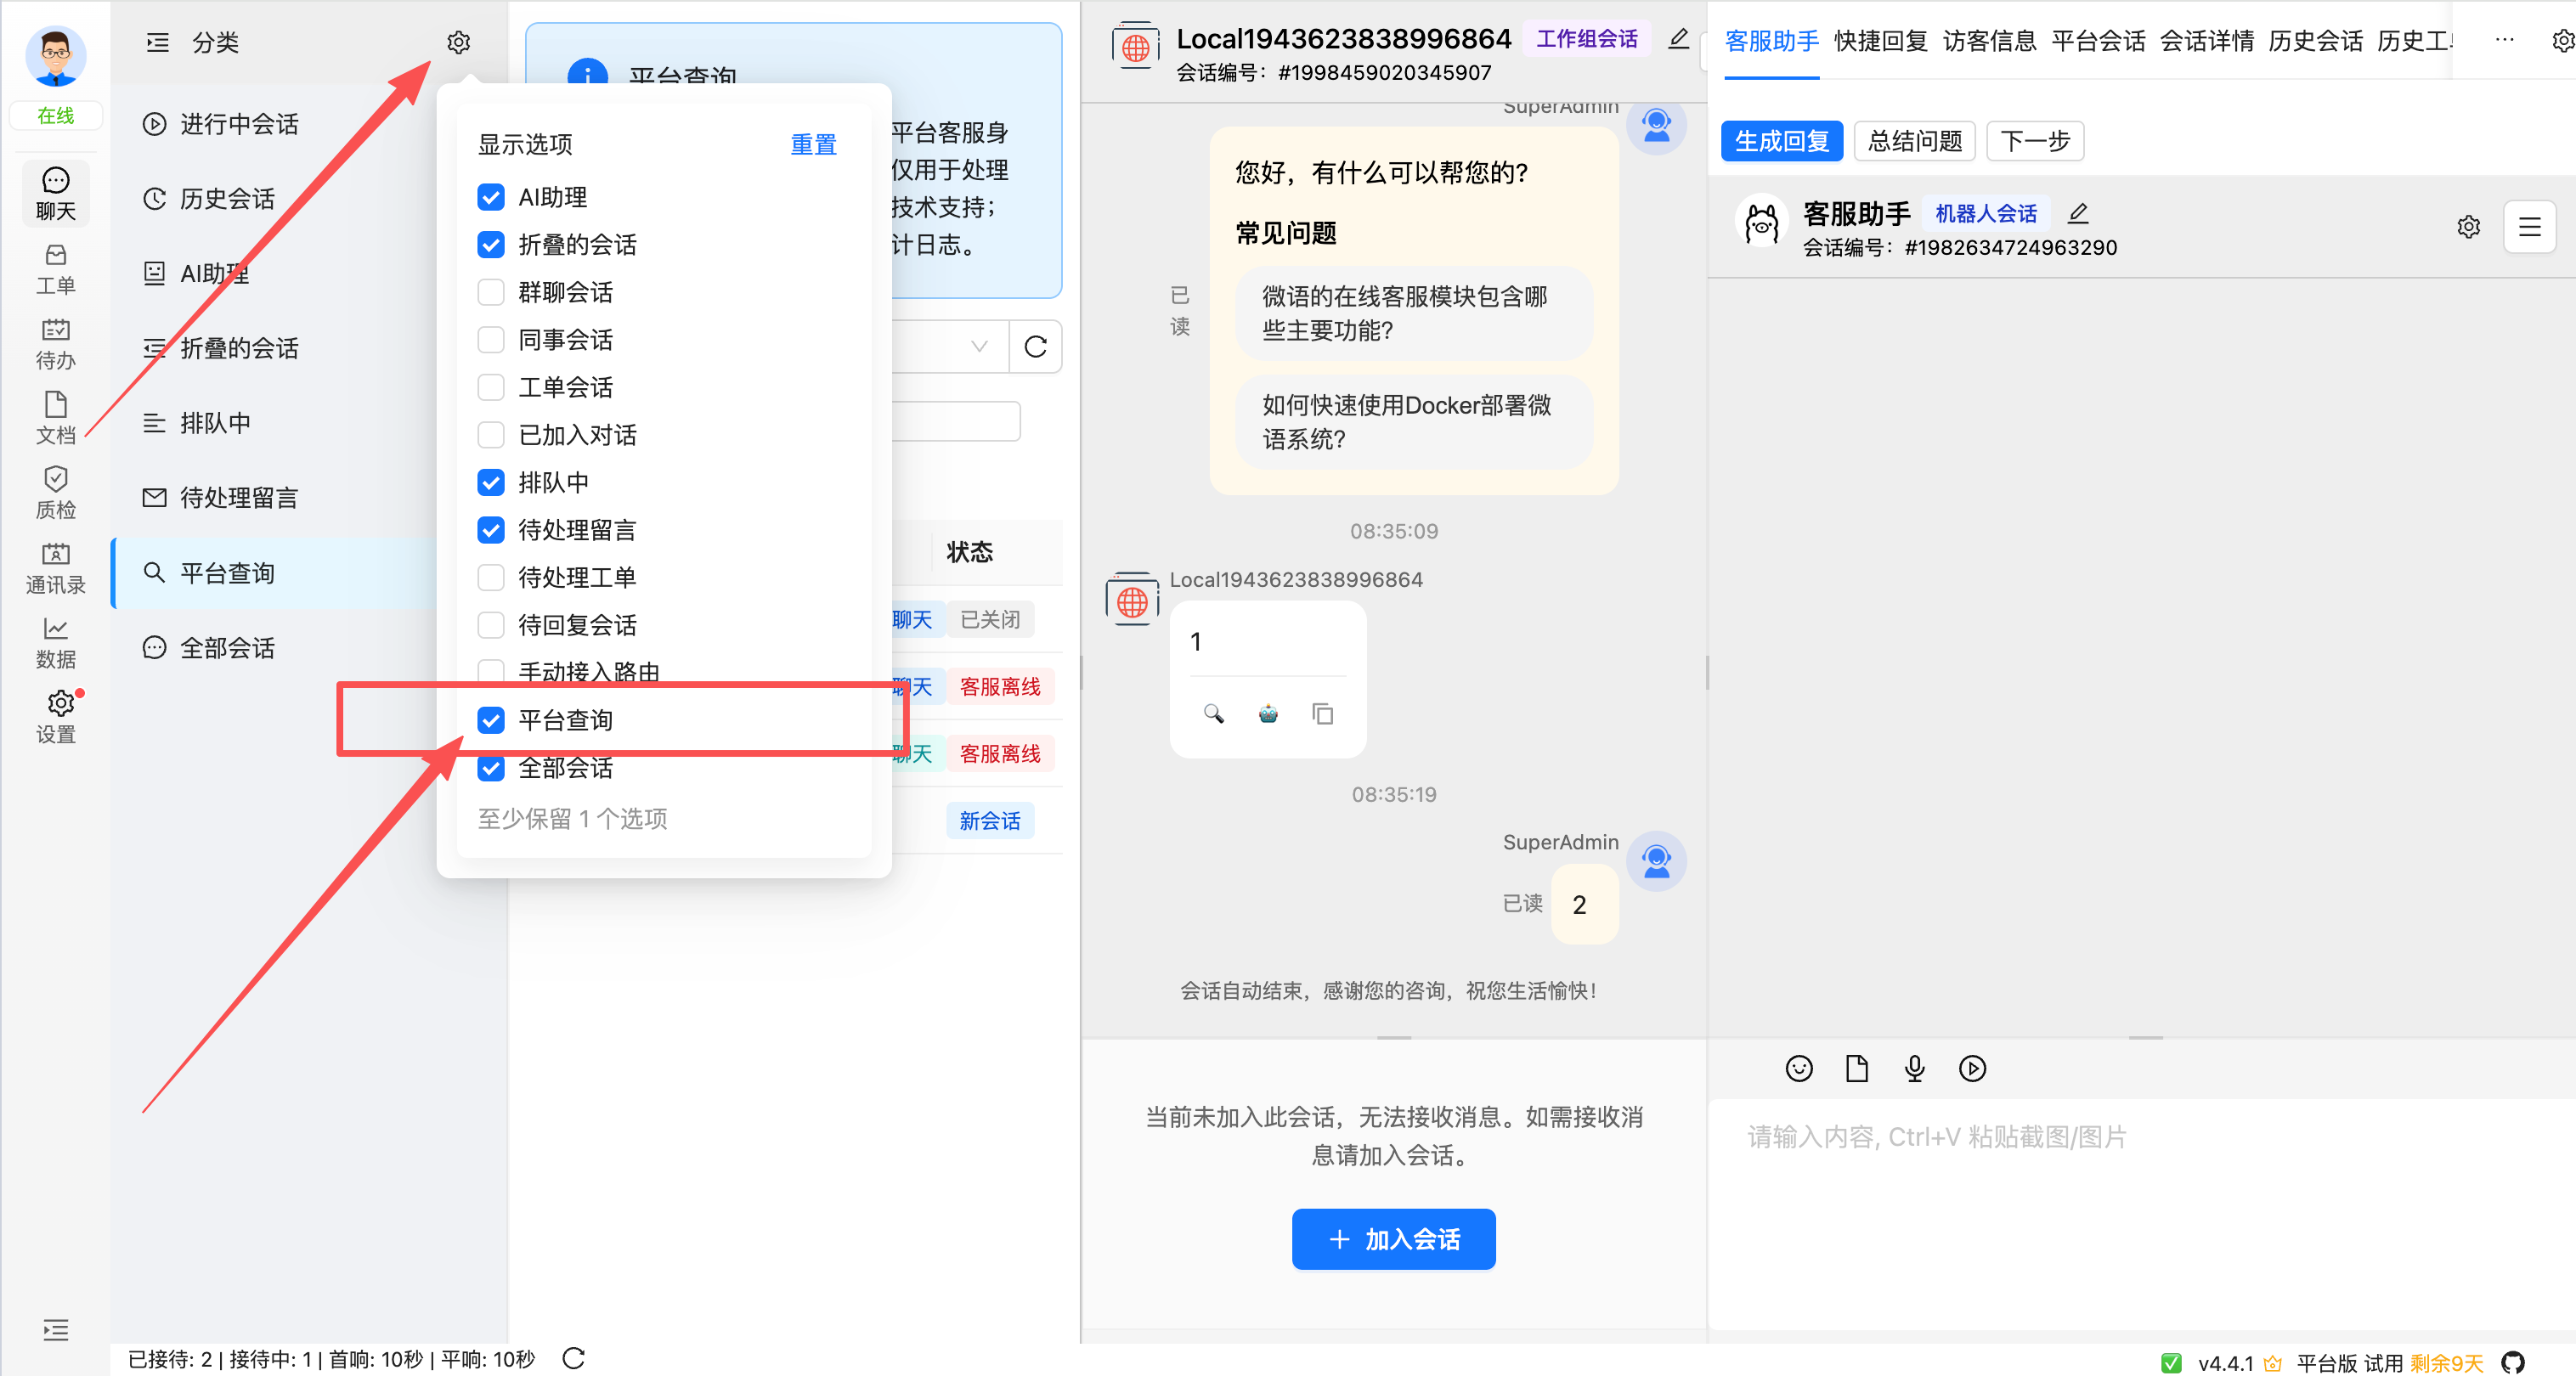
Task: Click the user avatar at top left
Action: [55, 56]
